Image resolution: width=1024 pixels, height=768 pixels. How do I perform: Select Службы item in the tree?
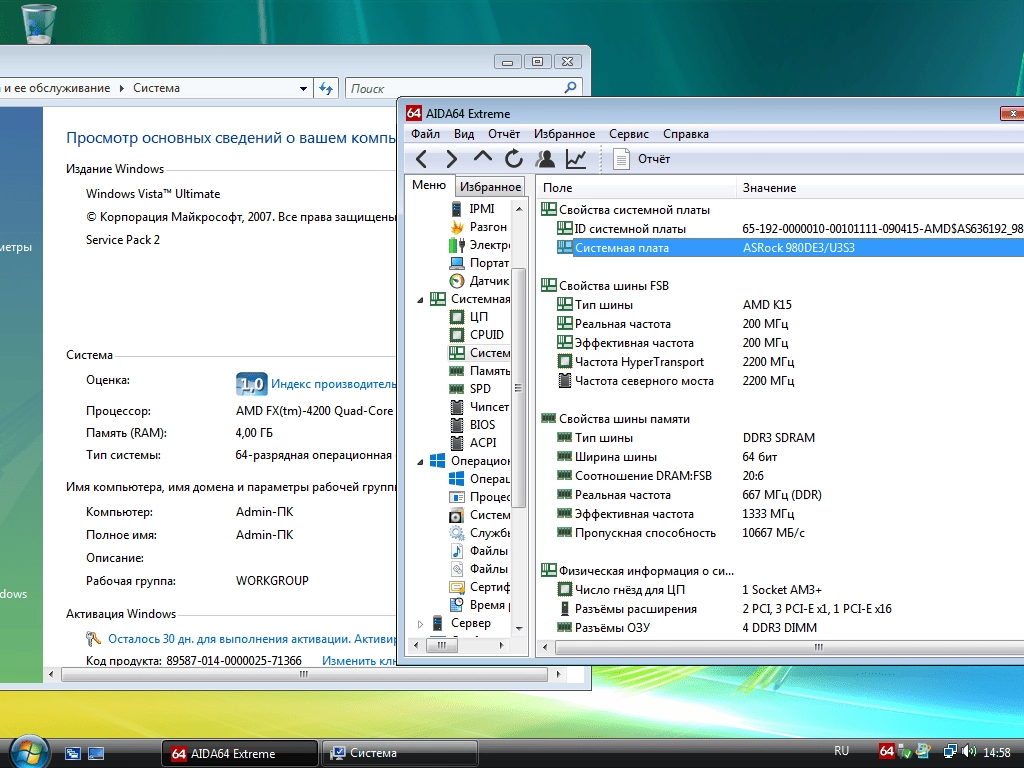[479, 533]
